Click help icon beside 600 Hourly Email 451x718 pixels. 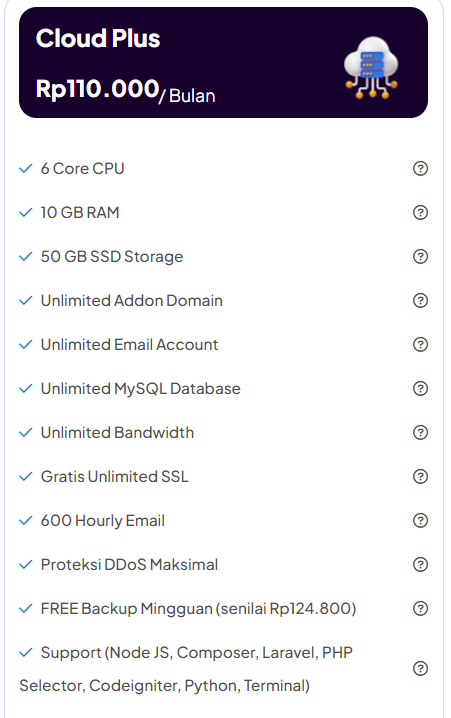pos(420,520)
